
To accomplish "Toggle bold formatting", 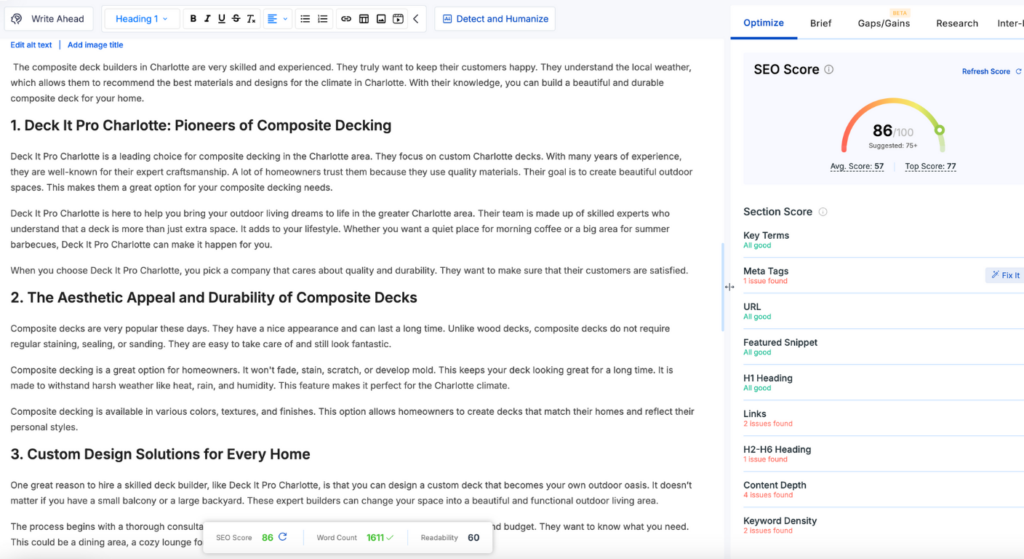I will click(x=193, y=19).
